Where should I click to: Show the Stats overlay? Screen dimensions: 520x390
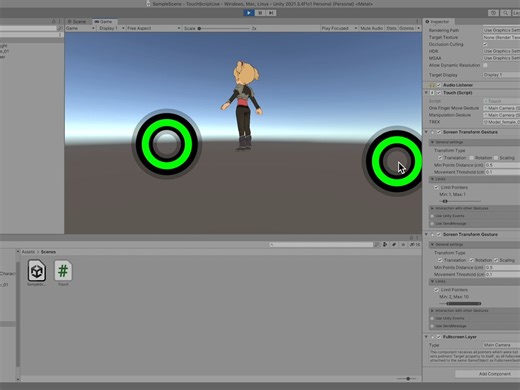(391, 28)
